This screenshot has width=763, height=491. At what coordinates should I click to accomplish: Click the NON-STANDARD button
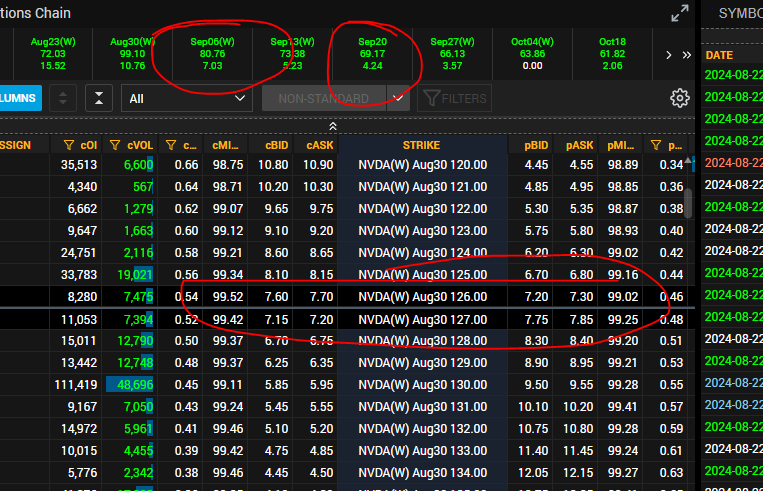tap(324, 98)
